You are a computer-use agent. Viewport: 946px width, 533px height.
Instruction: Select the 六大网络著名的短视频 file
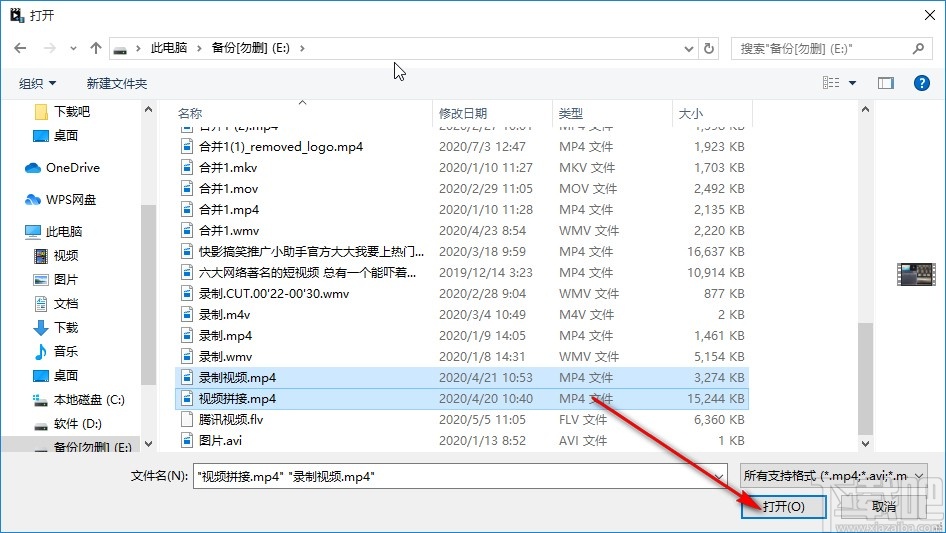pos(462,273)
